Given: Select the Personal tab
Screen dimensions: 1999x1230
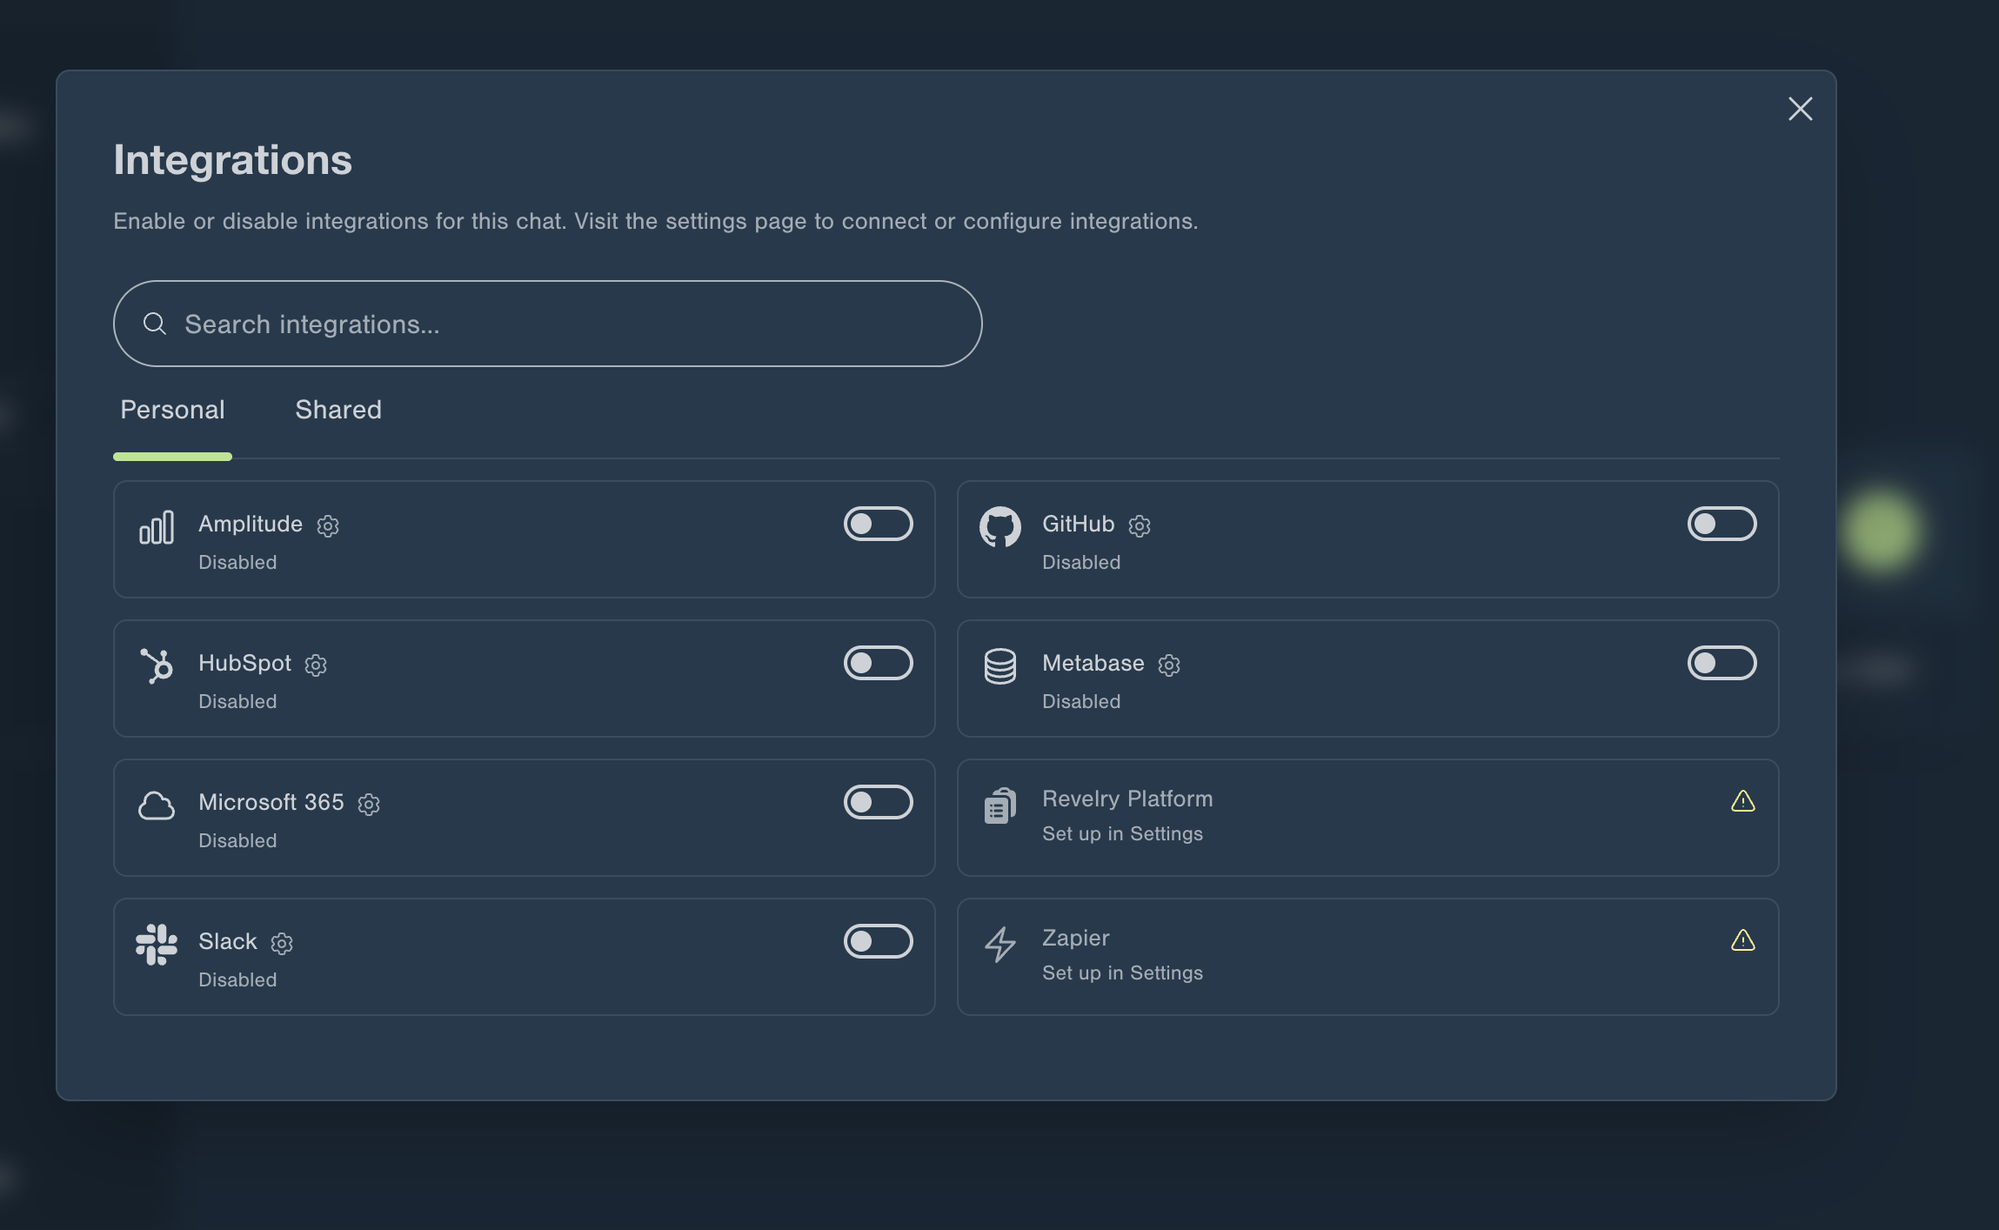Looking at the screenshot, I should coord(172,409).
